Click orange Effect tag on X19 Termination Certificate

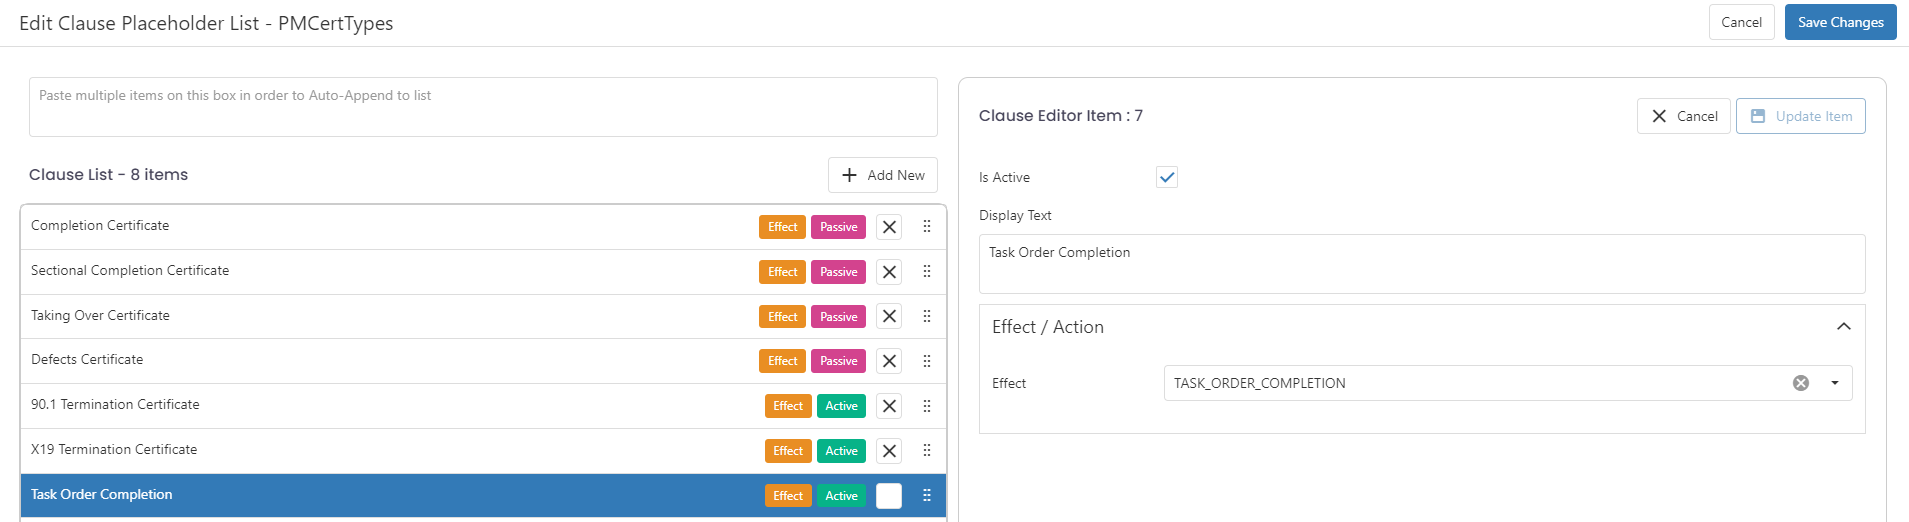(x=788, y=451)
